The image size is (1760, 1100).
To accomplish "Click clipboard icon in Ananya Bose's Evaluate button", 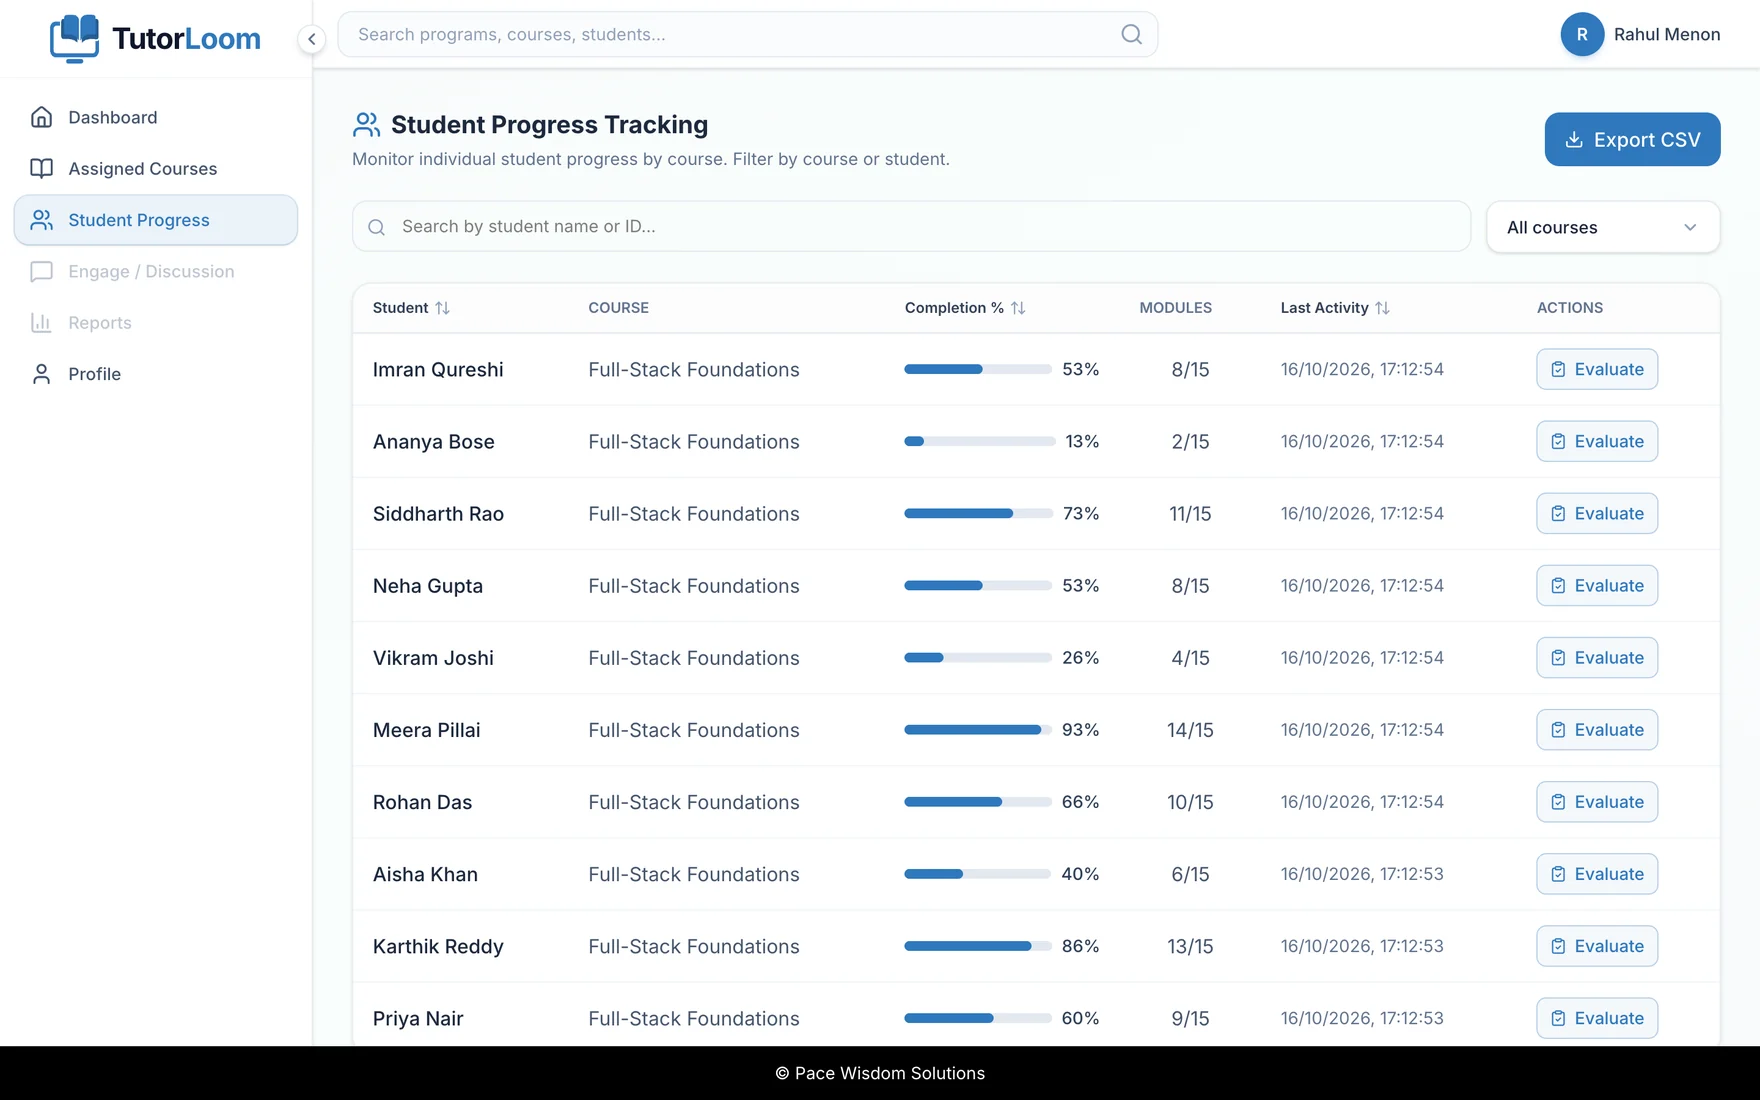I will point(1558,441).
